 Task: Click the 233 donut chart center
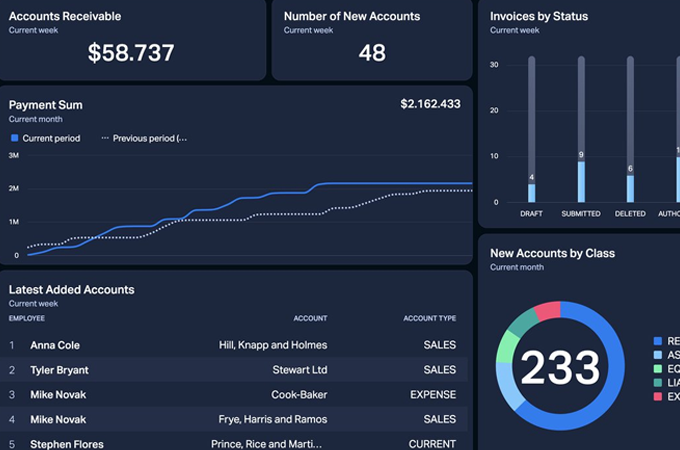559,369
